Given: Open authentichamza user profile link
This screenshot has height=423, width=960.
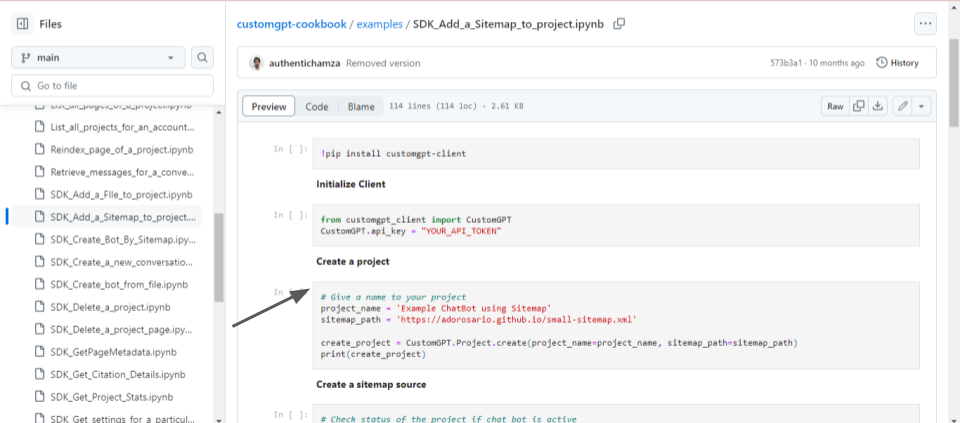Looking at the screenshot, I should (305, 63).
